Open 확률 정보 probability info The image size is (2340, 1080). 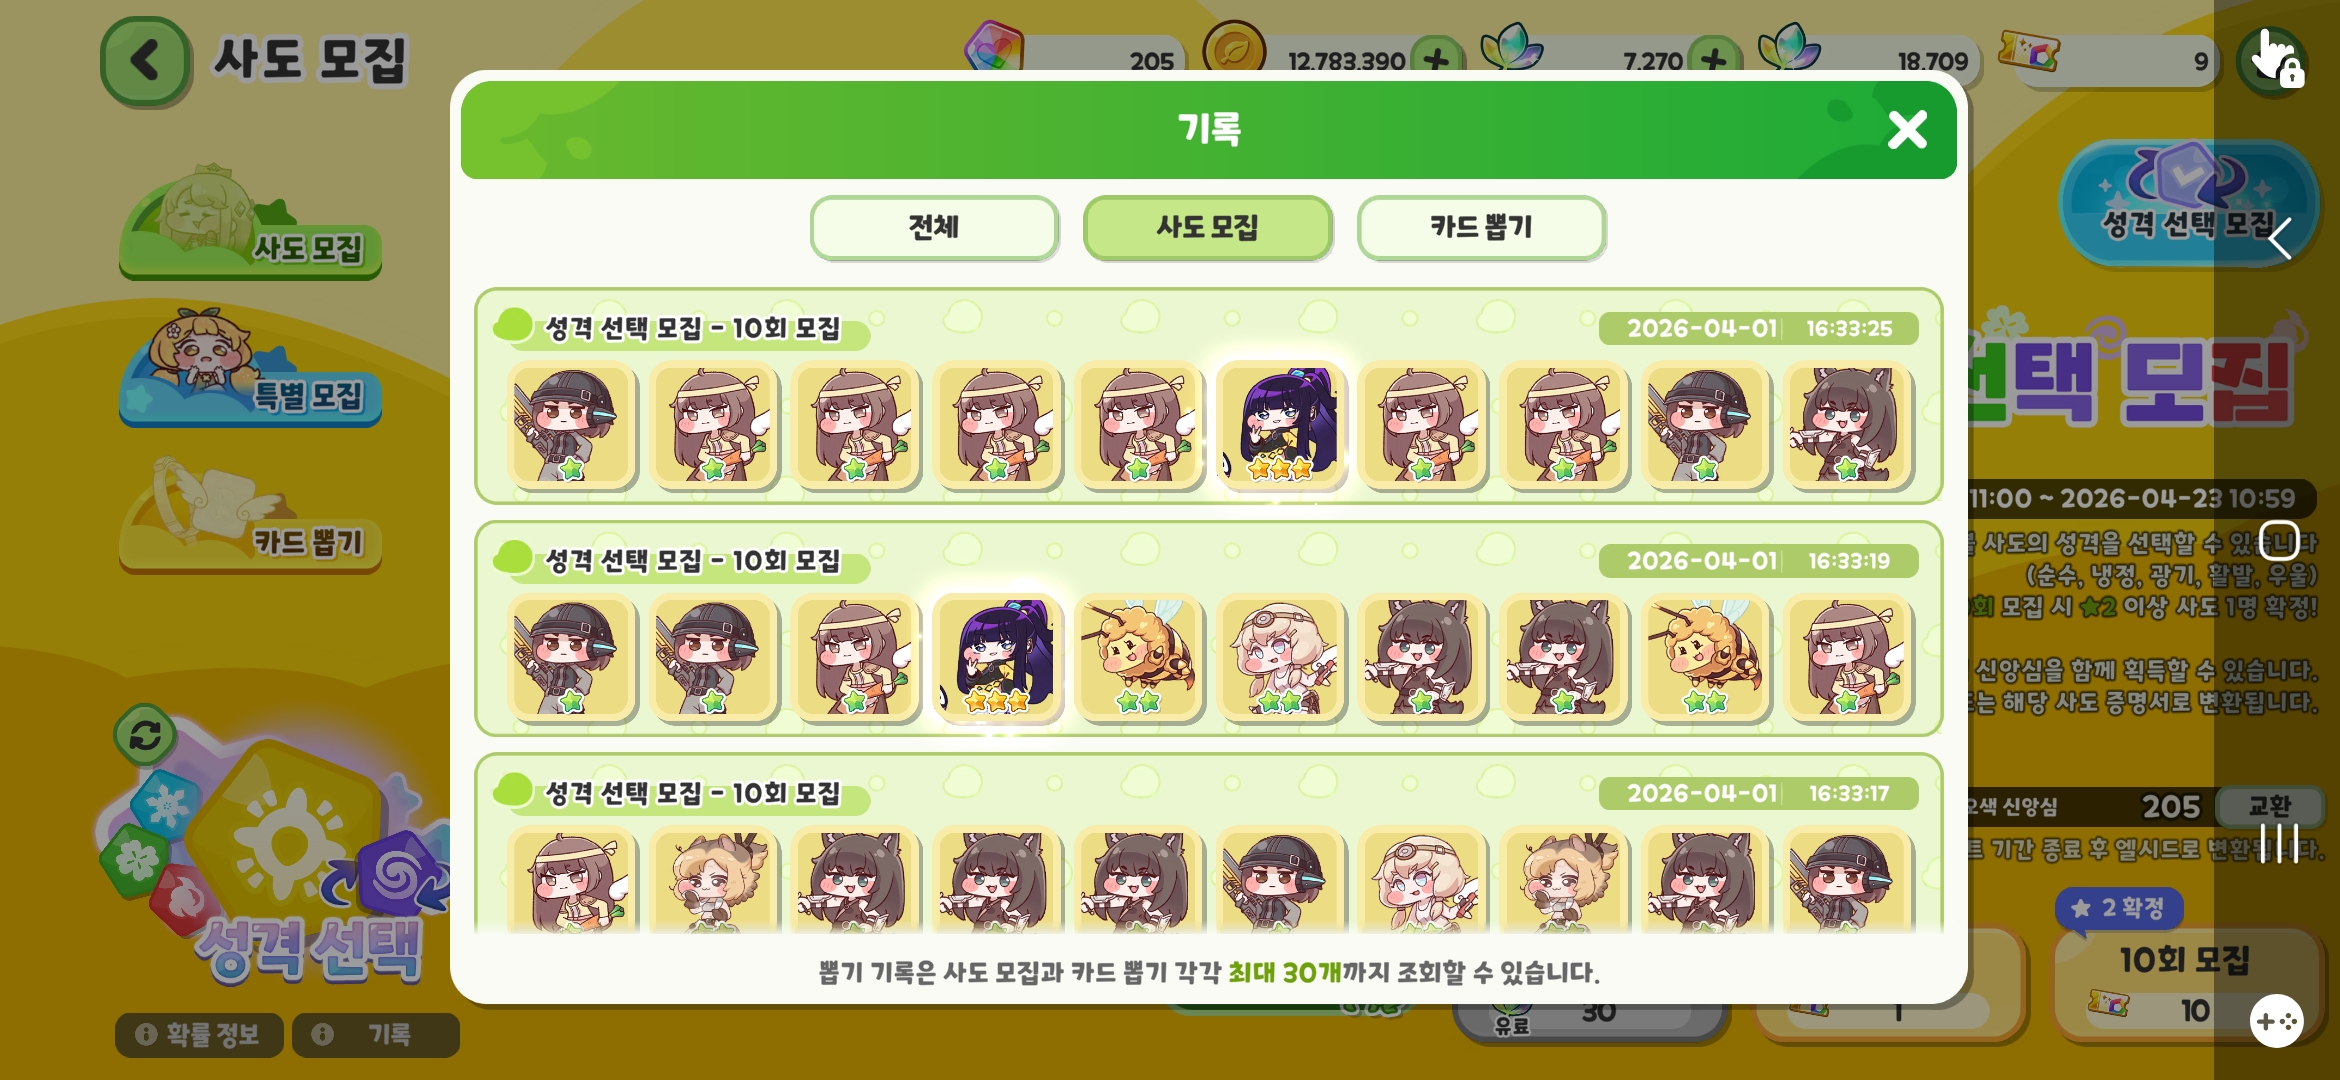(199, 1034)
